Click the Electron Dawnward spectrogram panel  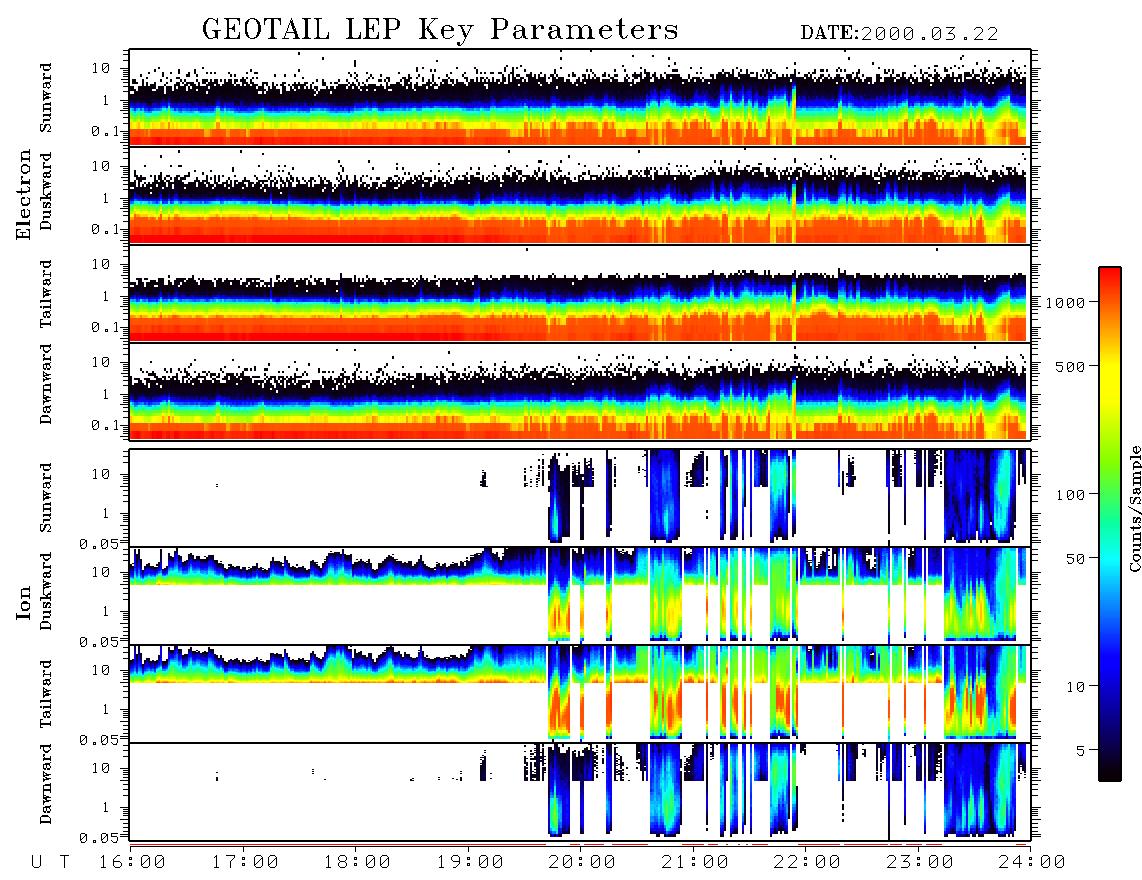click(580, 391)
